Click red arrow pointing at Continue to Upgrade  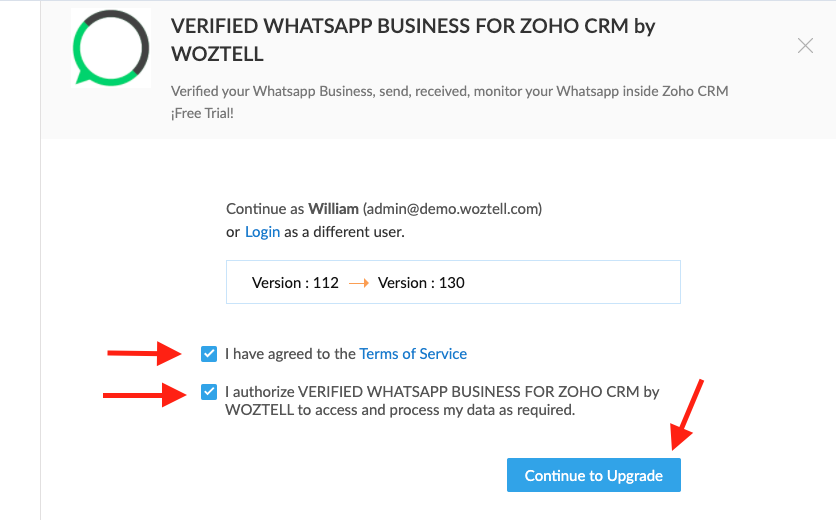coord(687,414)
